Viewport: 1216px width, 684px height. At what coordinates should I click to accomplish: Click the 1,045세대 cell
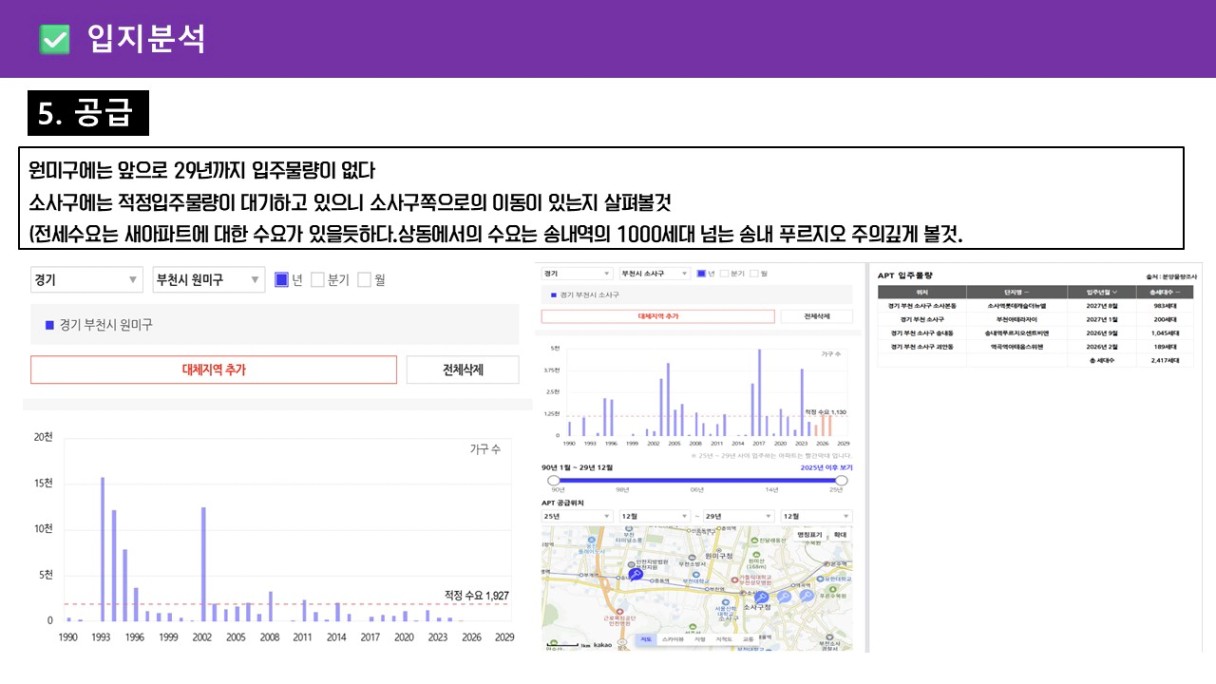pos(1164,333)
